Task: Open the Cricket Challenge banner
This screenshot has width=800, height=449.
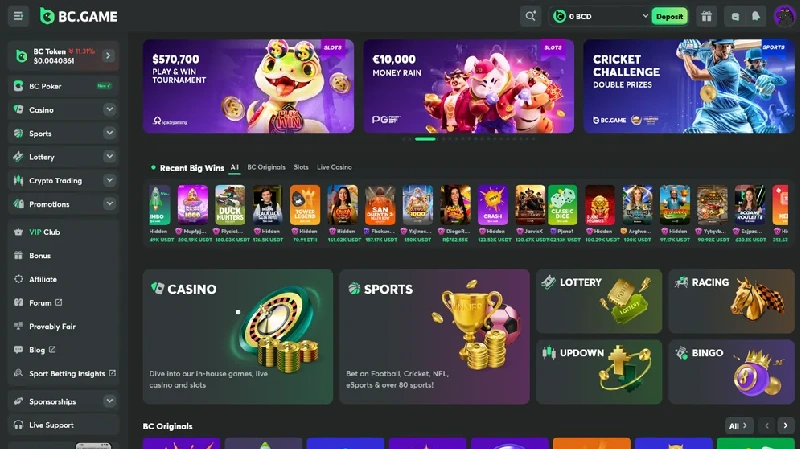Action: tap(689, 86)
